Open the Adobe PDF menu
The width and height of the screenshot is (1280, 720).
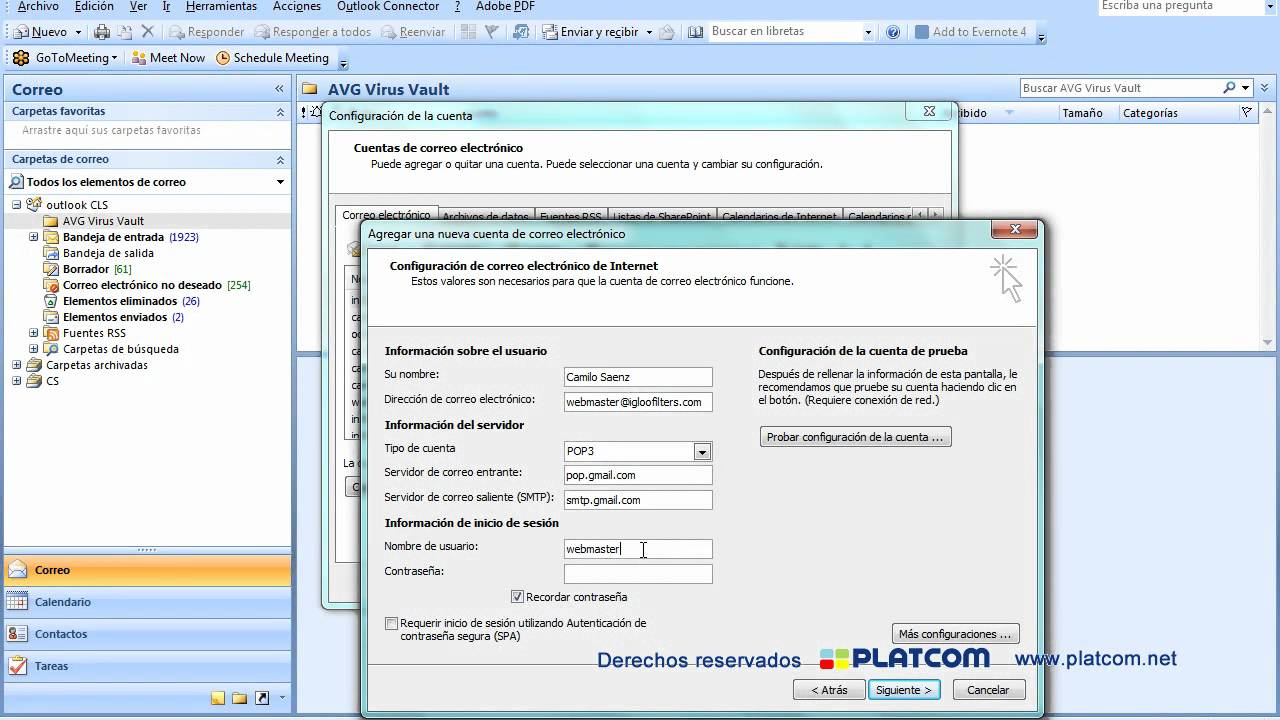tap(505, 6)
